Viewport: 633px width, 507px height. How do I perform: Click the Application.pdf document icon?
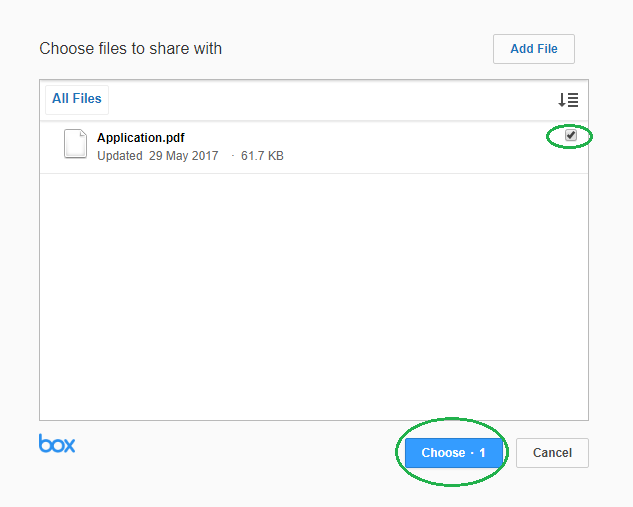click(75, 144)
